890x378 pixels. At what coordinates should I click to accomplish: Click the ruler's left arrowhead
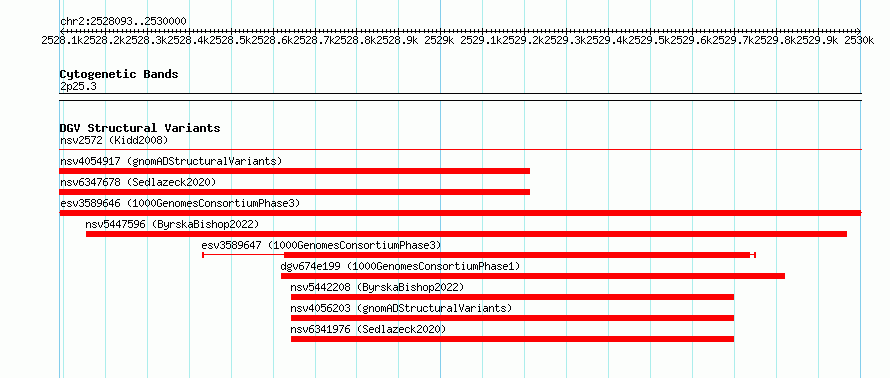62,31
